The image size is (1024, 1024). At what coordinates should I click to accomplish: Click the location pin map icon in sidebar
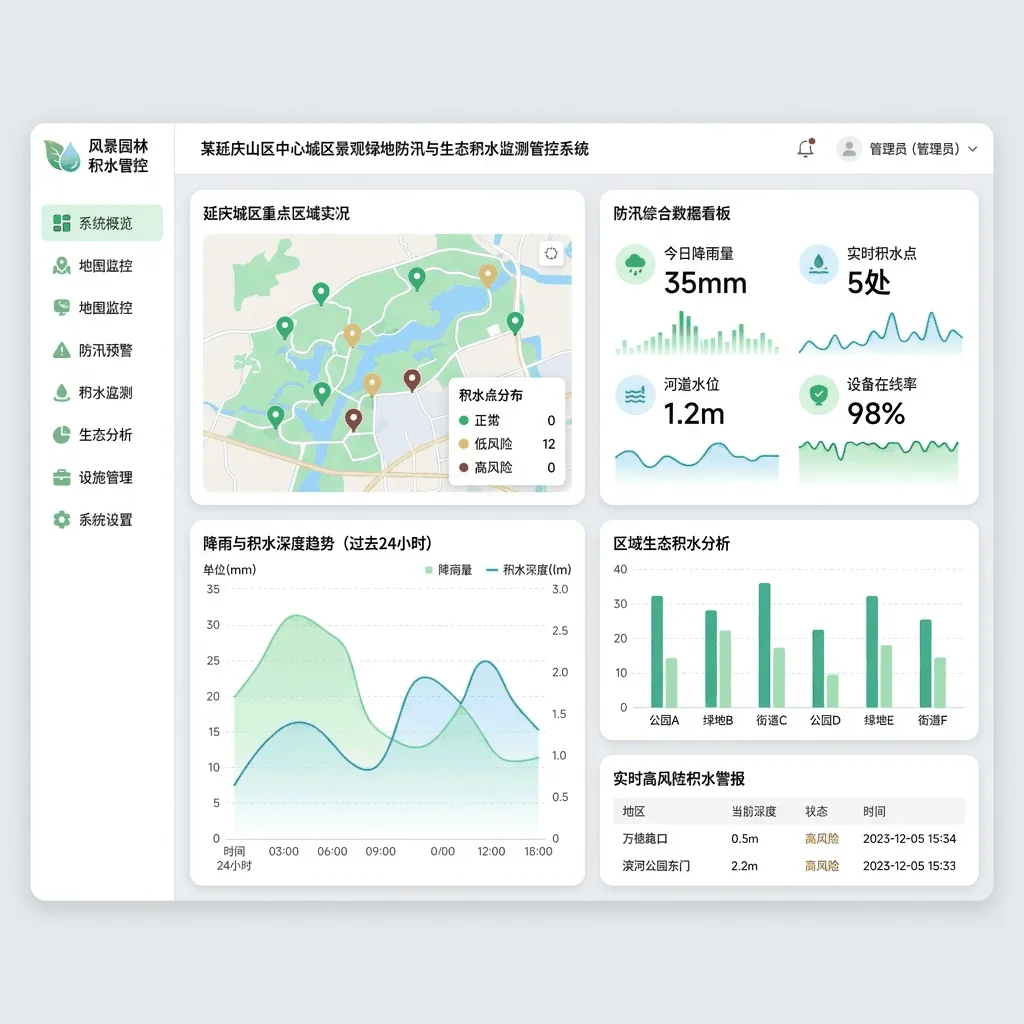click(x=61, y=266)
